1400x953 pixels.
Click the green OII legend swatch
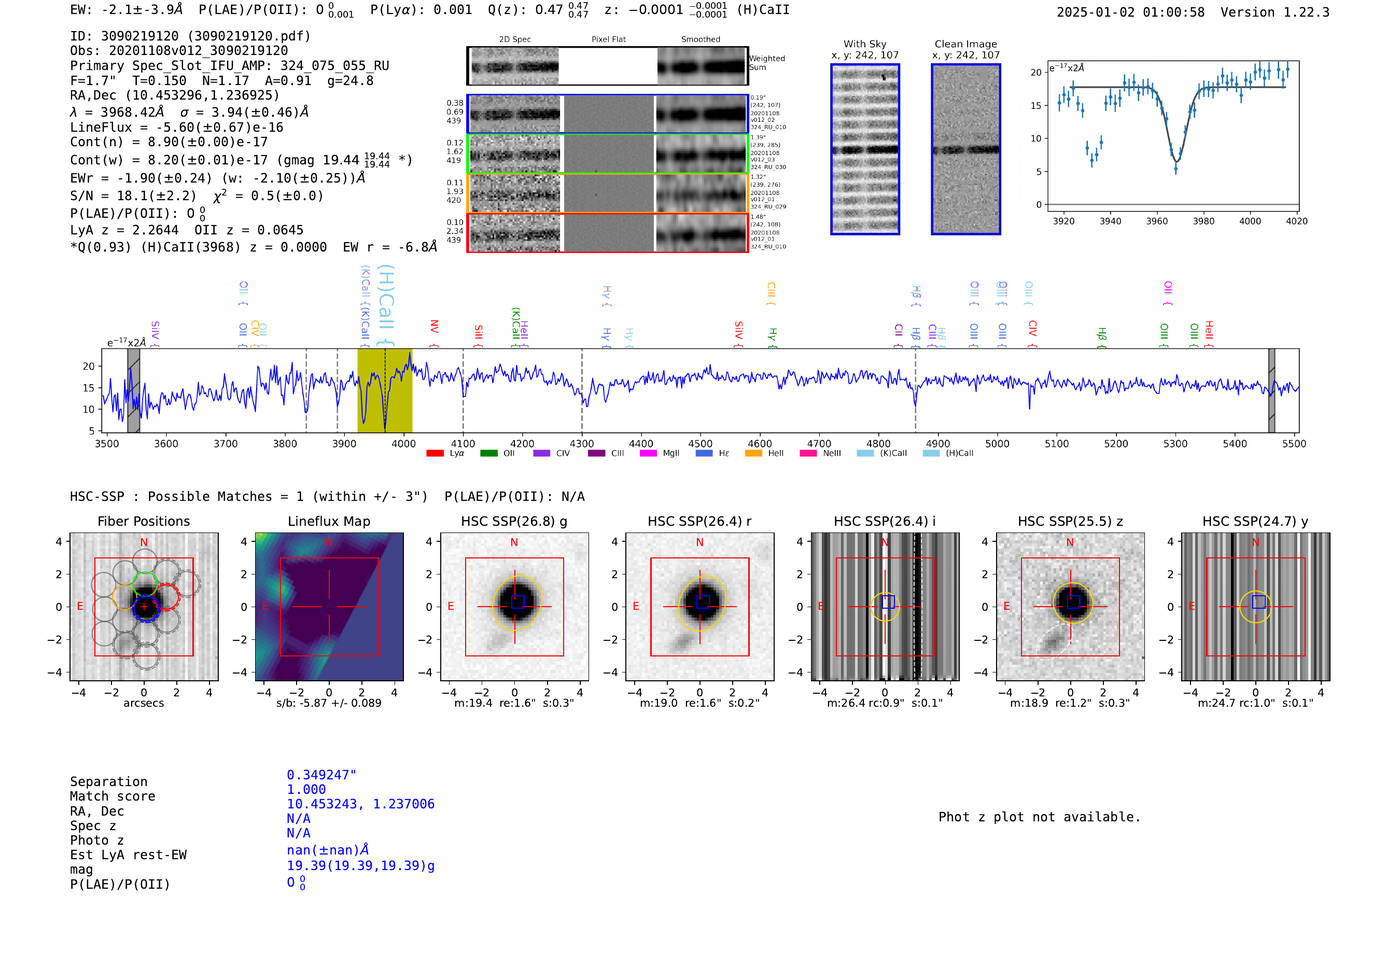point(489,453)
